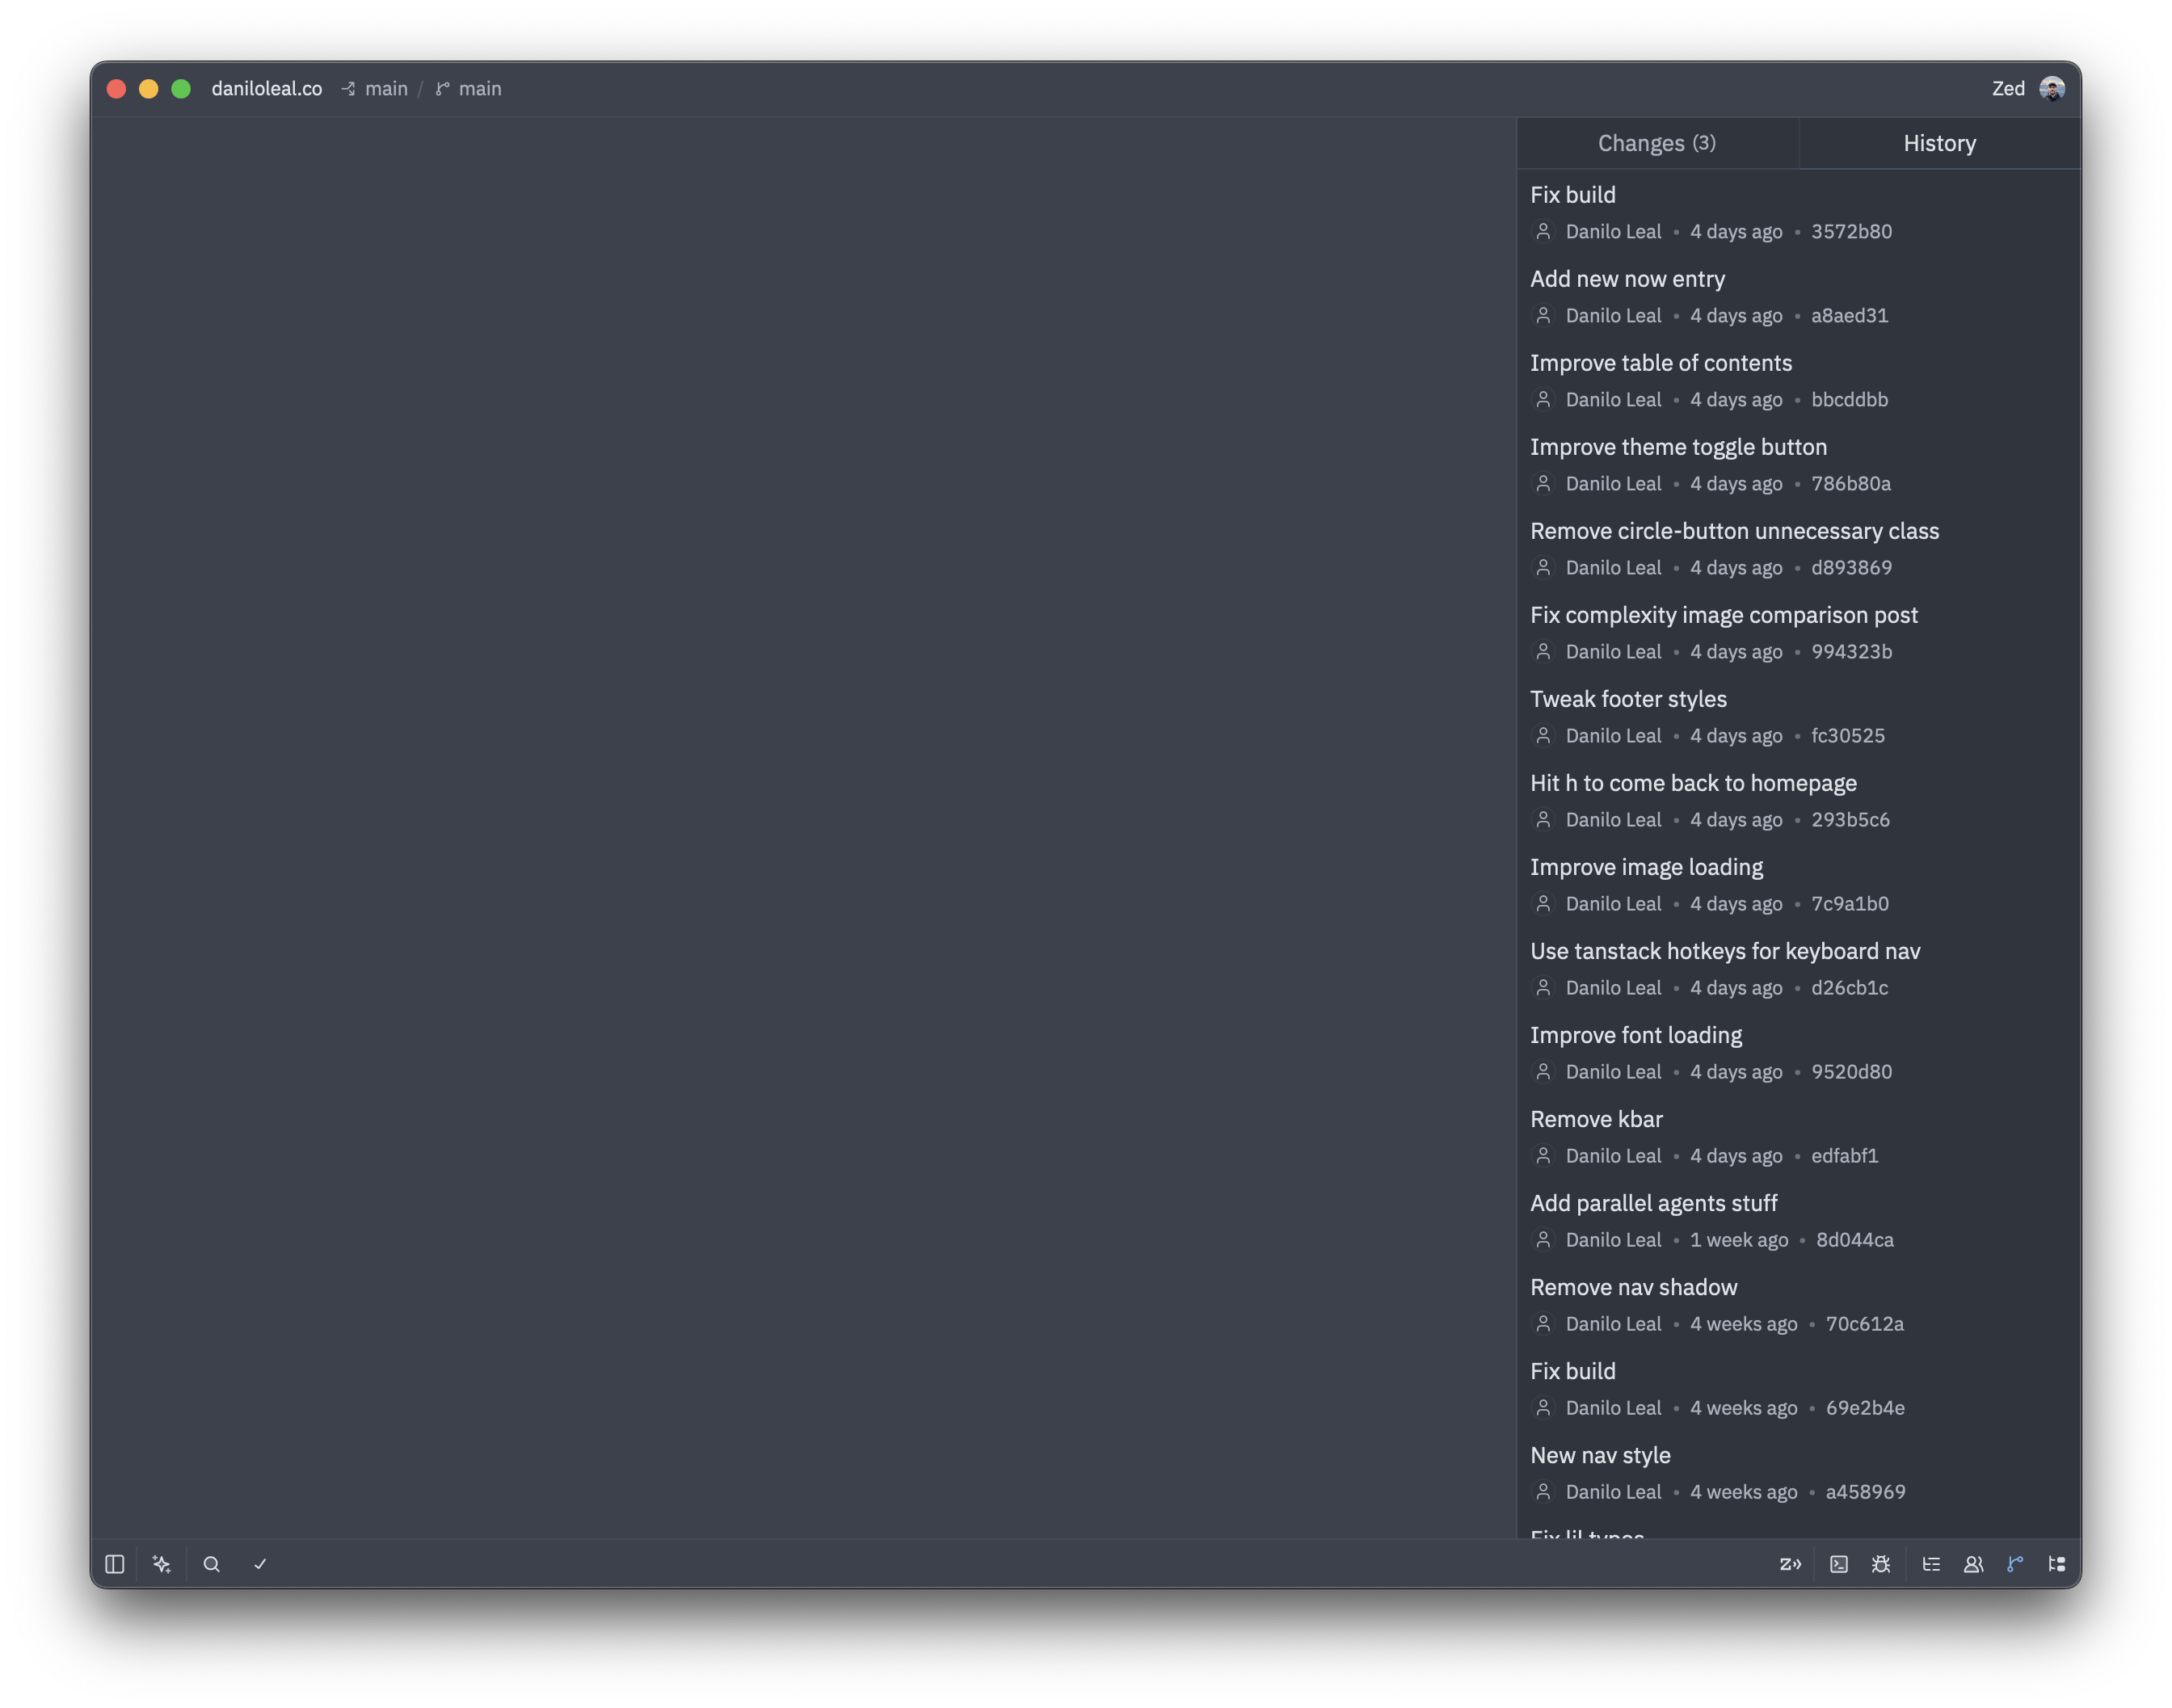Click the worktree icon before first main
The height and width of the screenshot is (1708, 2172).
click(348, 89)
